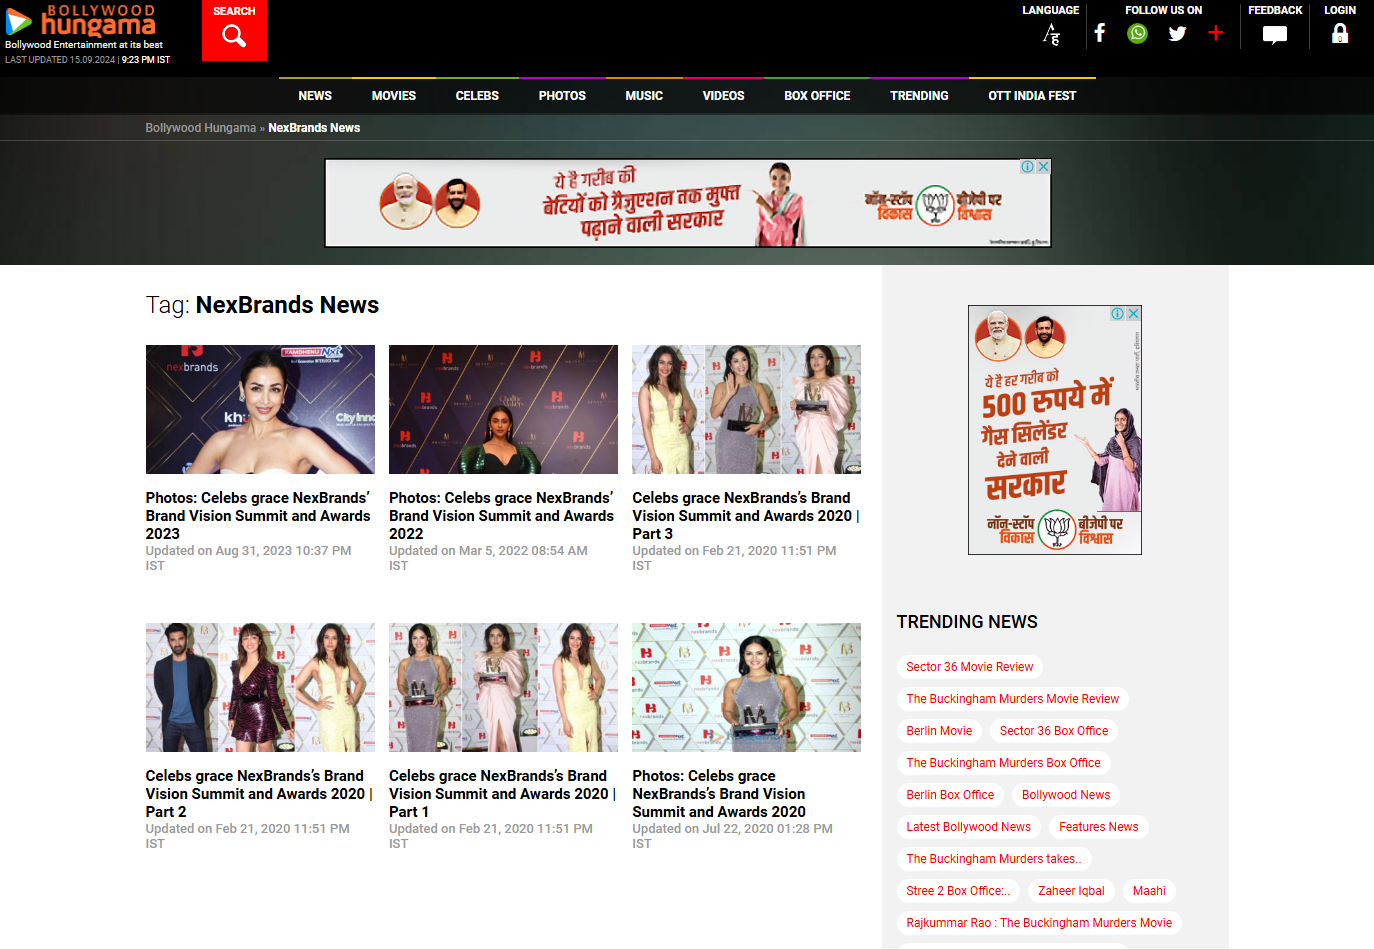This screenshot has height=950, width=1374.
Task: Click the login padlock icon
Action: click(1339, 34)
